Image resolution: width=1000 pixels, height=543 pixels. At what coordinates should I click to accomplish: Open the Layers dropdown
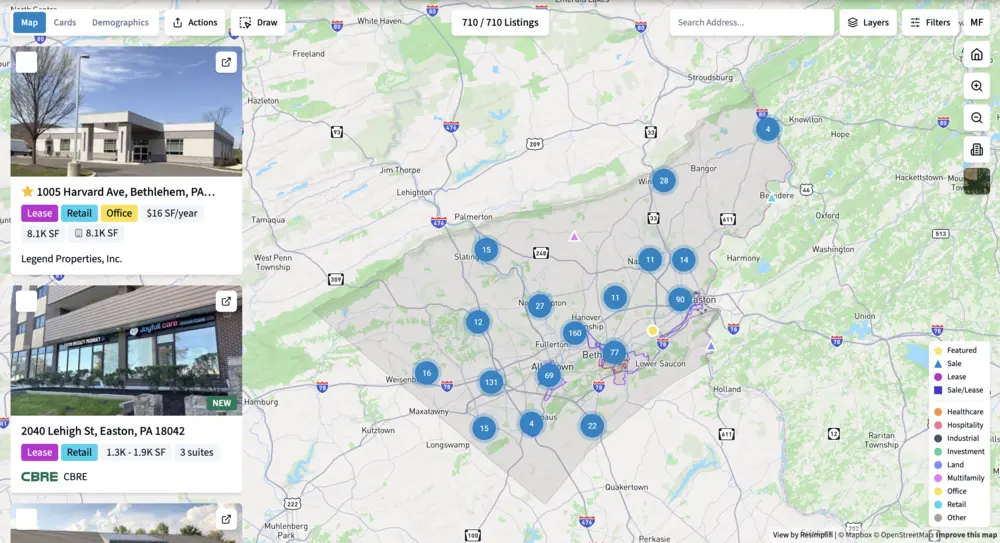click(868, 22)
